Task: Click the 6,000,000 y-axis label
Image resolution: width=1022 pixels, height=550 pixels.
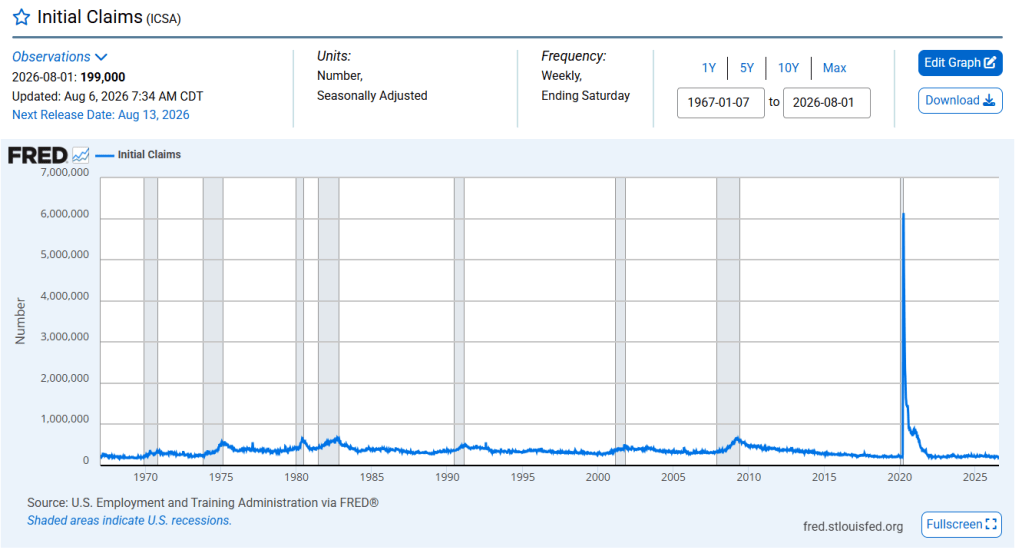Action: click(65, 214)
